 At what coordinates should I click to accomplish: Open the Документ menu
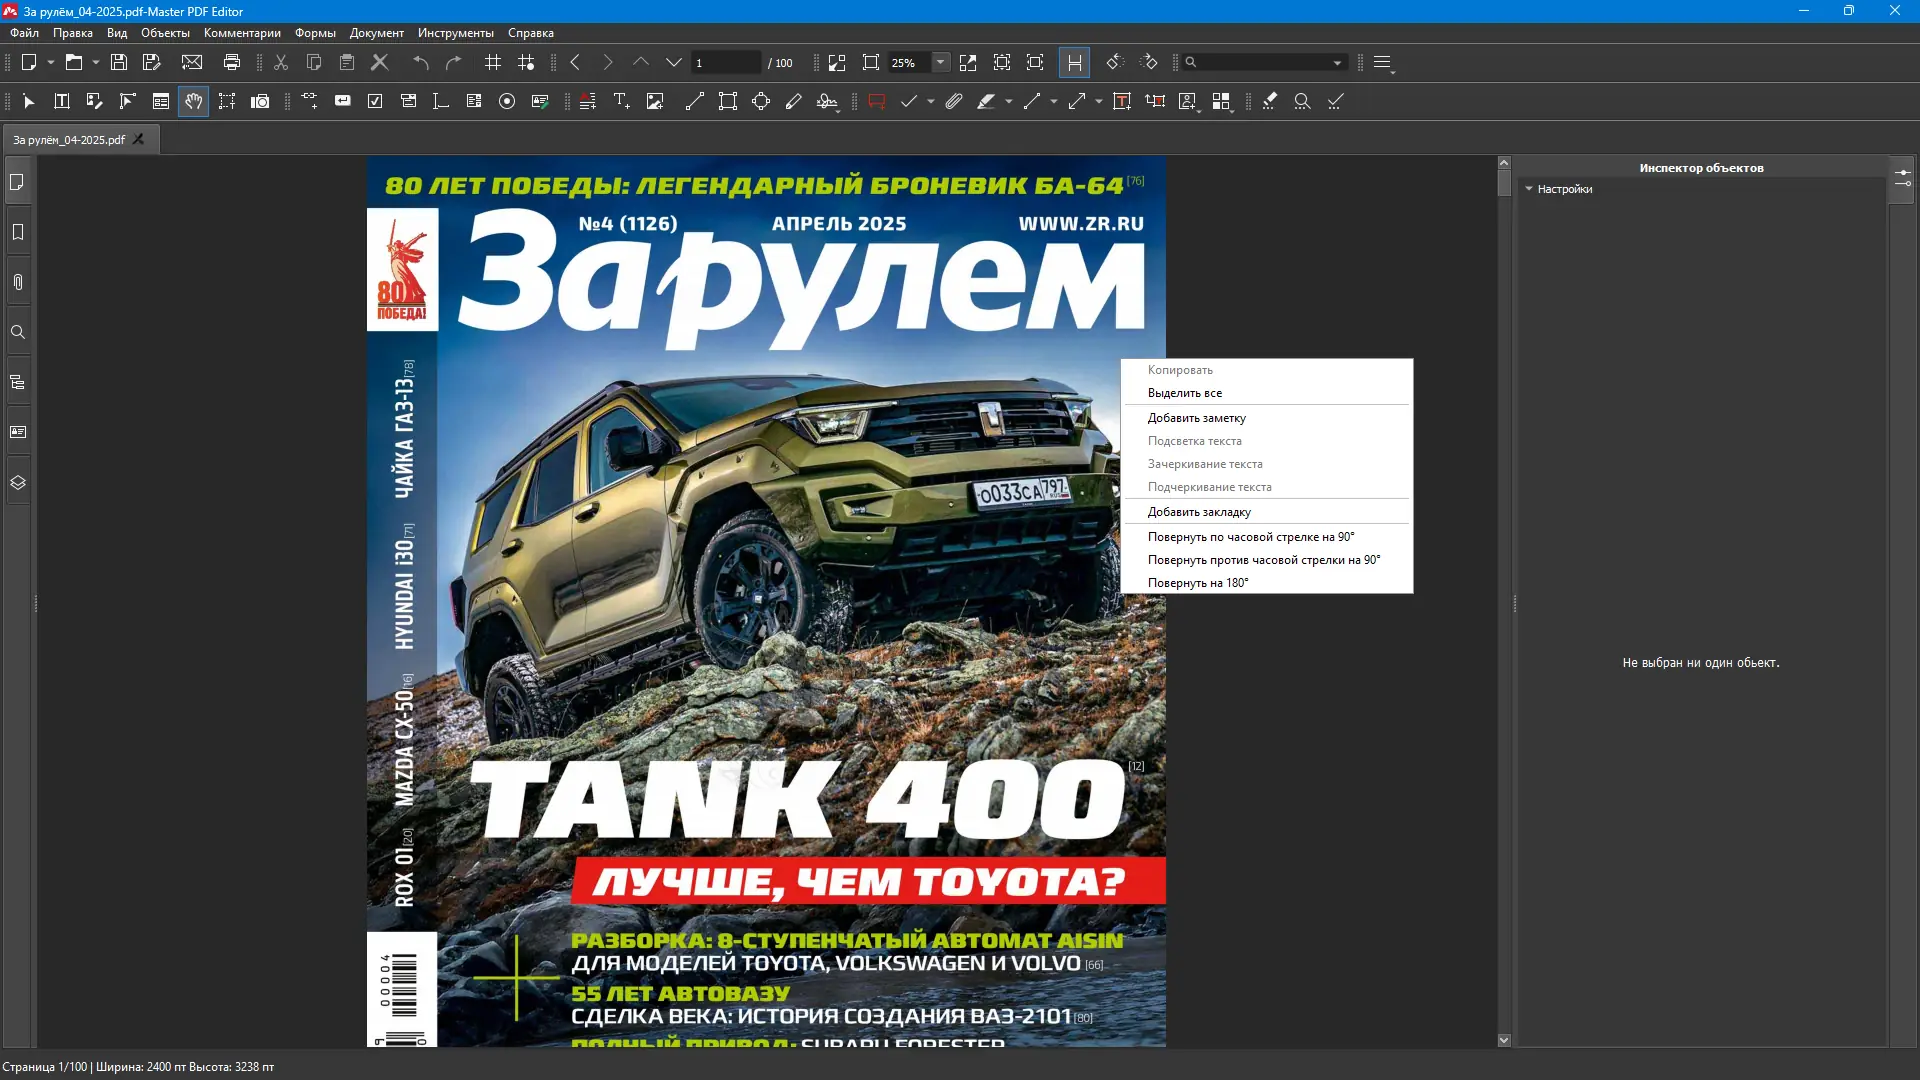[x=376, y=33]
